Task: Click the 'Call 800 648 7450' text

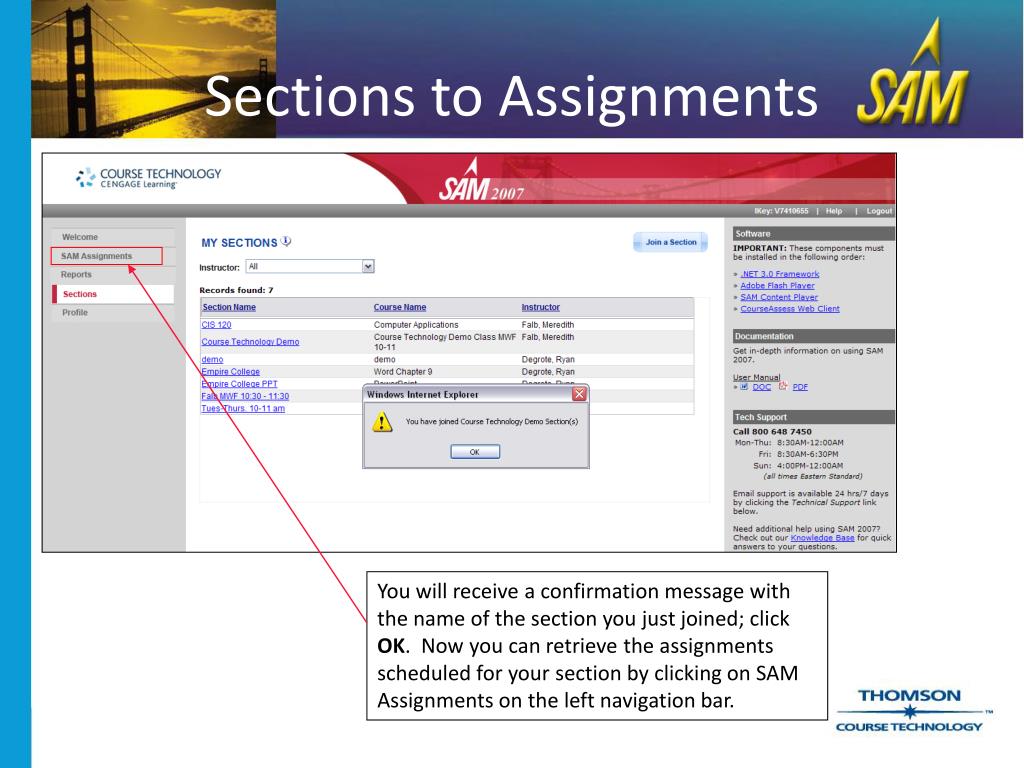Action: tap(772, 432)
